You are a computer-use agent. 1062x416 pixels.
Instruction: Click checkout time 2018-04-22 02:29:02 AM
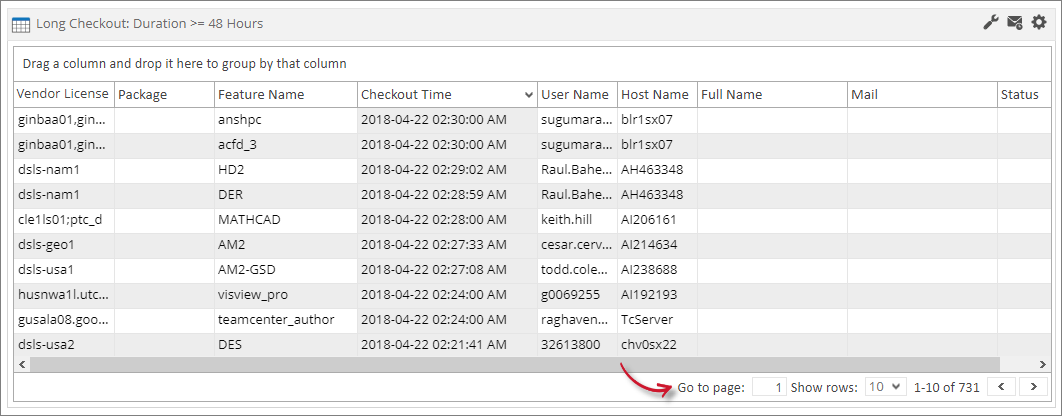pos(447,170)
